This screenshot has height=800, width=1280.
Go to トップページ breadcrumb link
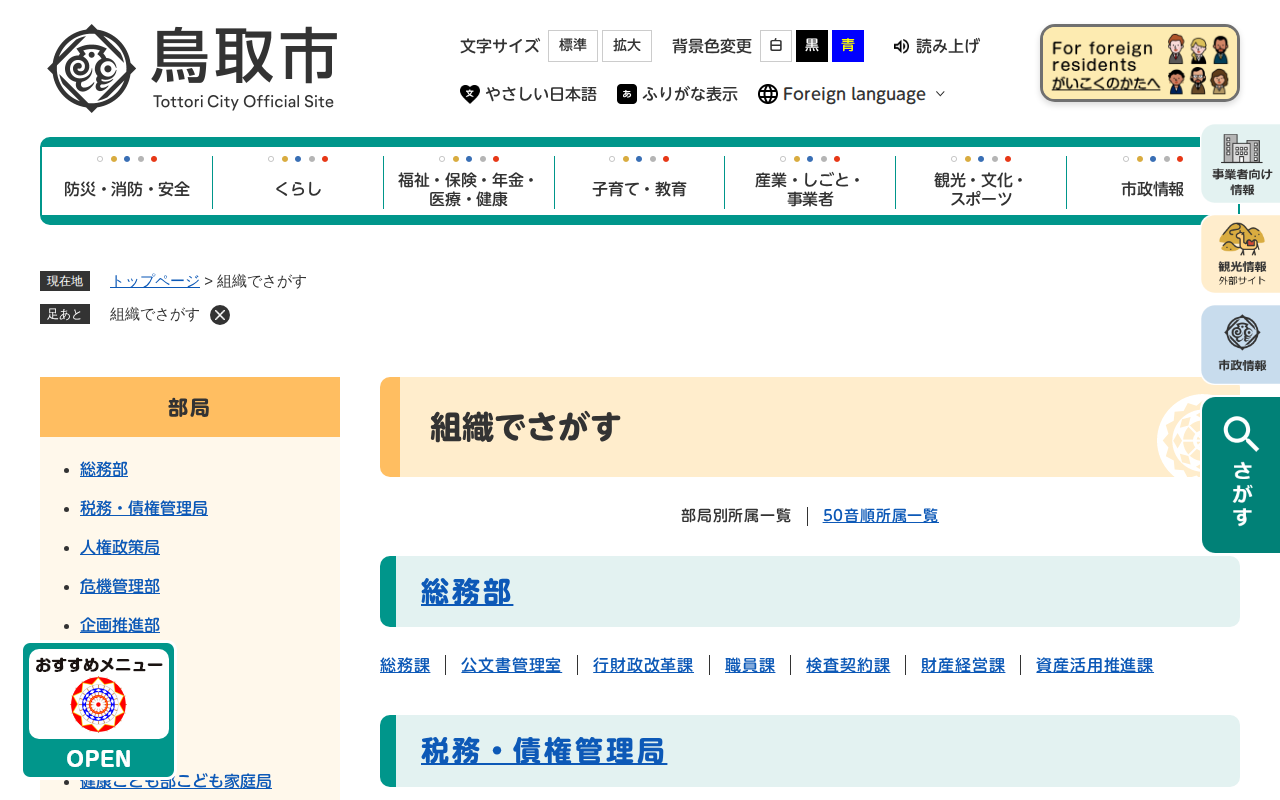click(x=155, y=281)
